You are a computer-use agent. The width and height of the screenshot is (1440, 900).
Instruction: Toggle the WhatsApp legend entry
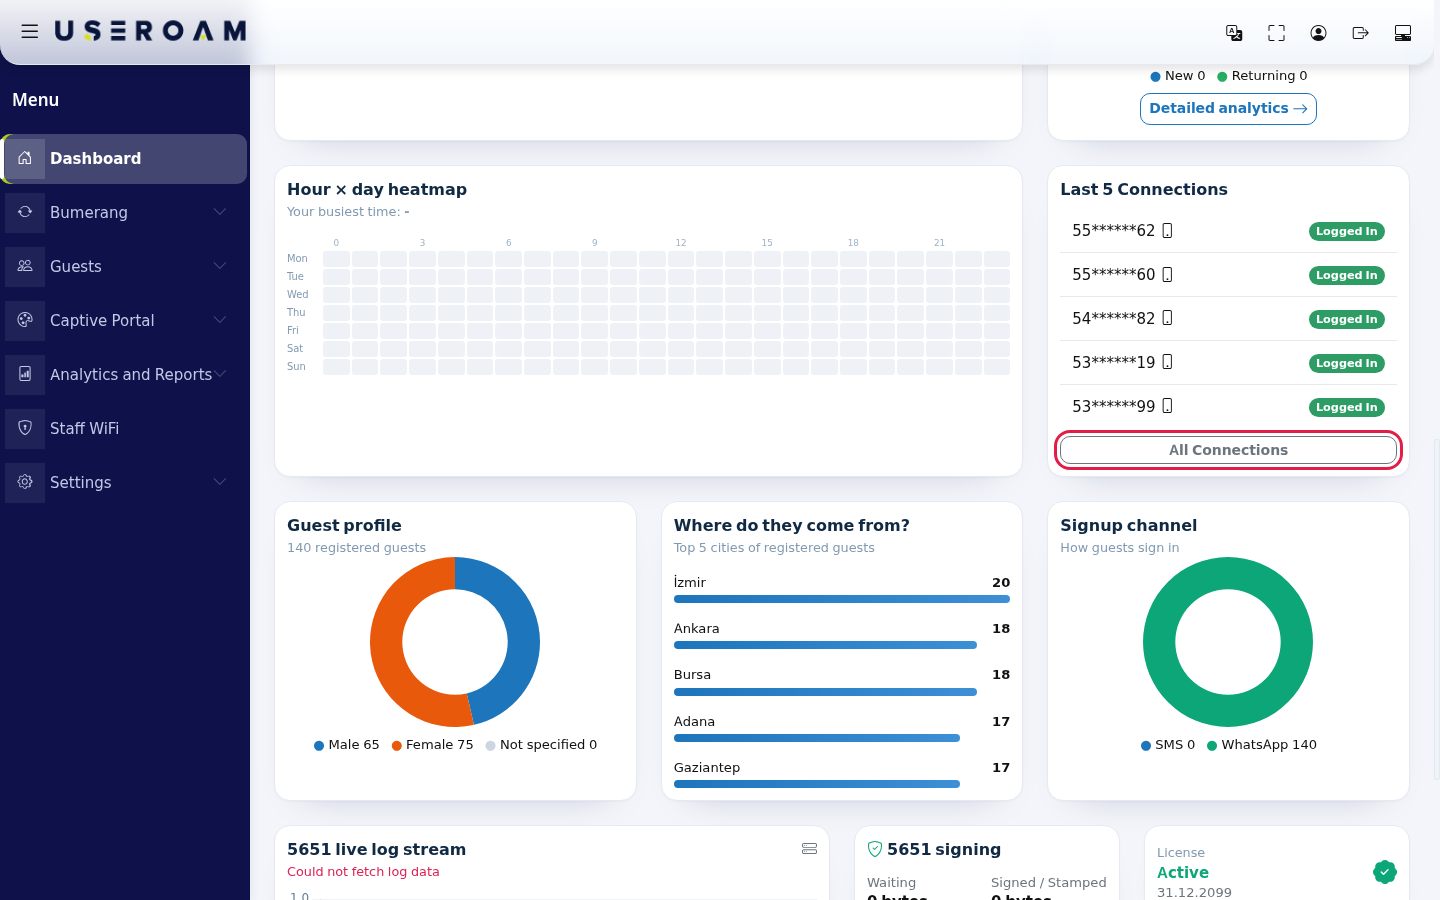click(1262, 745)
